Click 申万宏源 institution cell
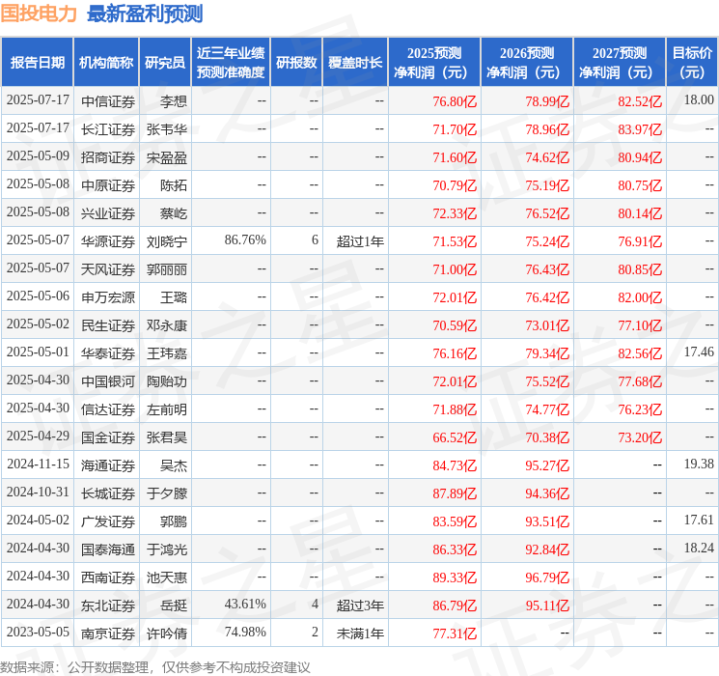Image resolution: width=719 pixels, height=676 pixels. pyautogui.click(x=108, y=297)
